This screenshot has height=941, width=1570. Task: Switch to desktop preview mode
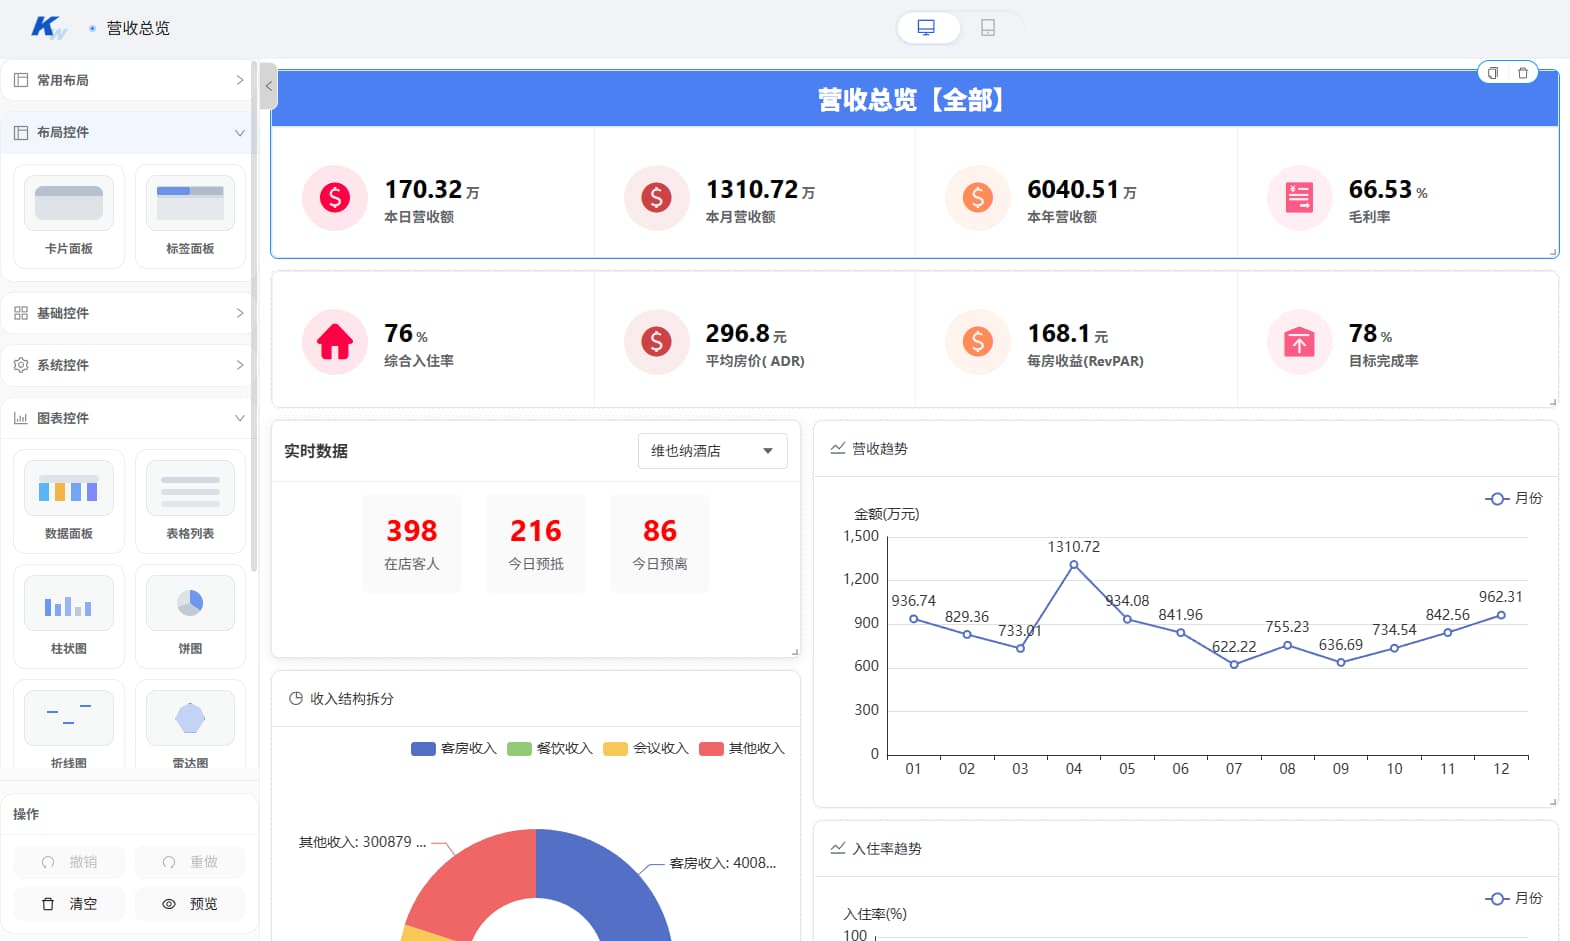(x=927, y=28)
